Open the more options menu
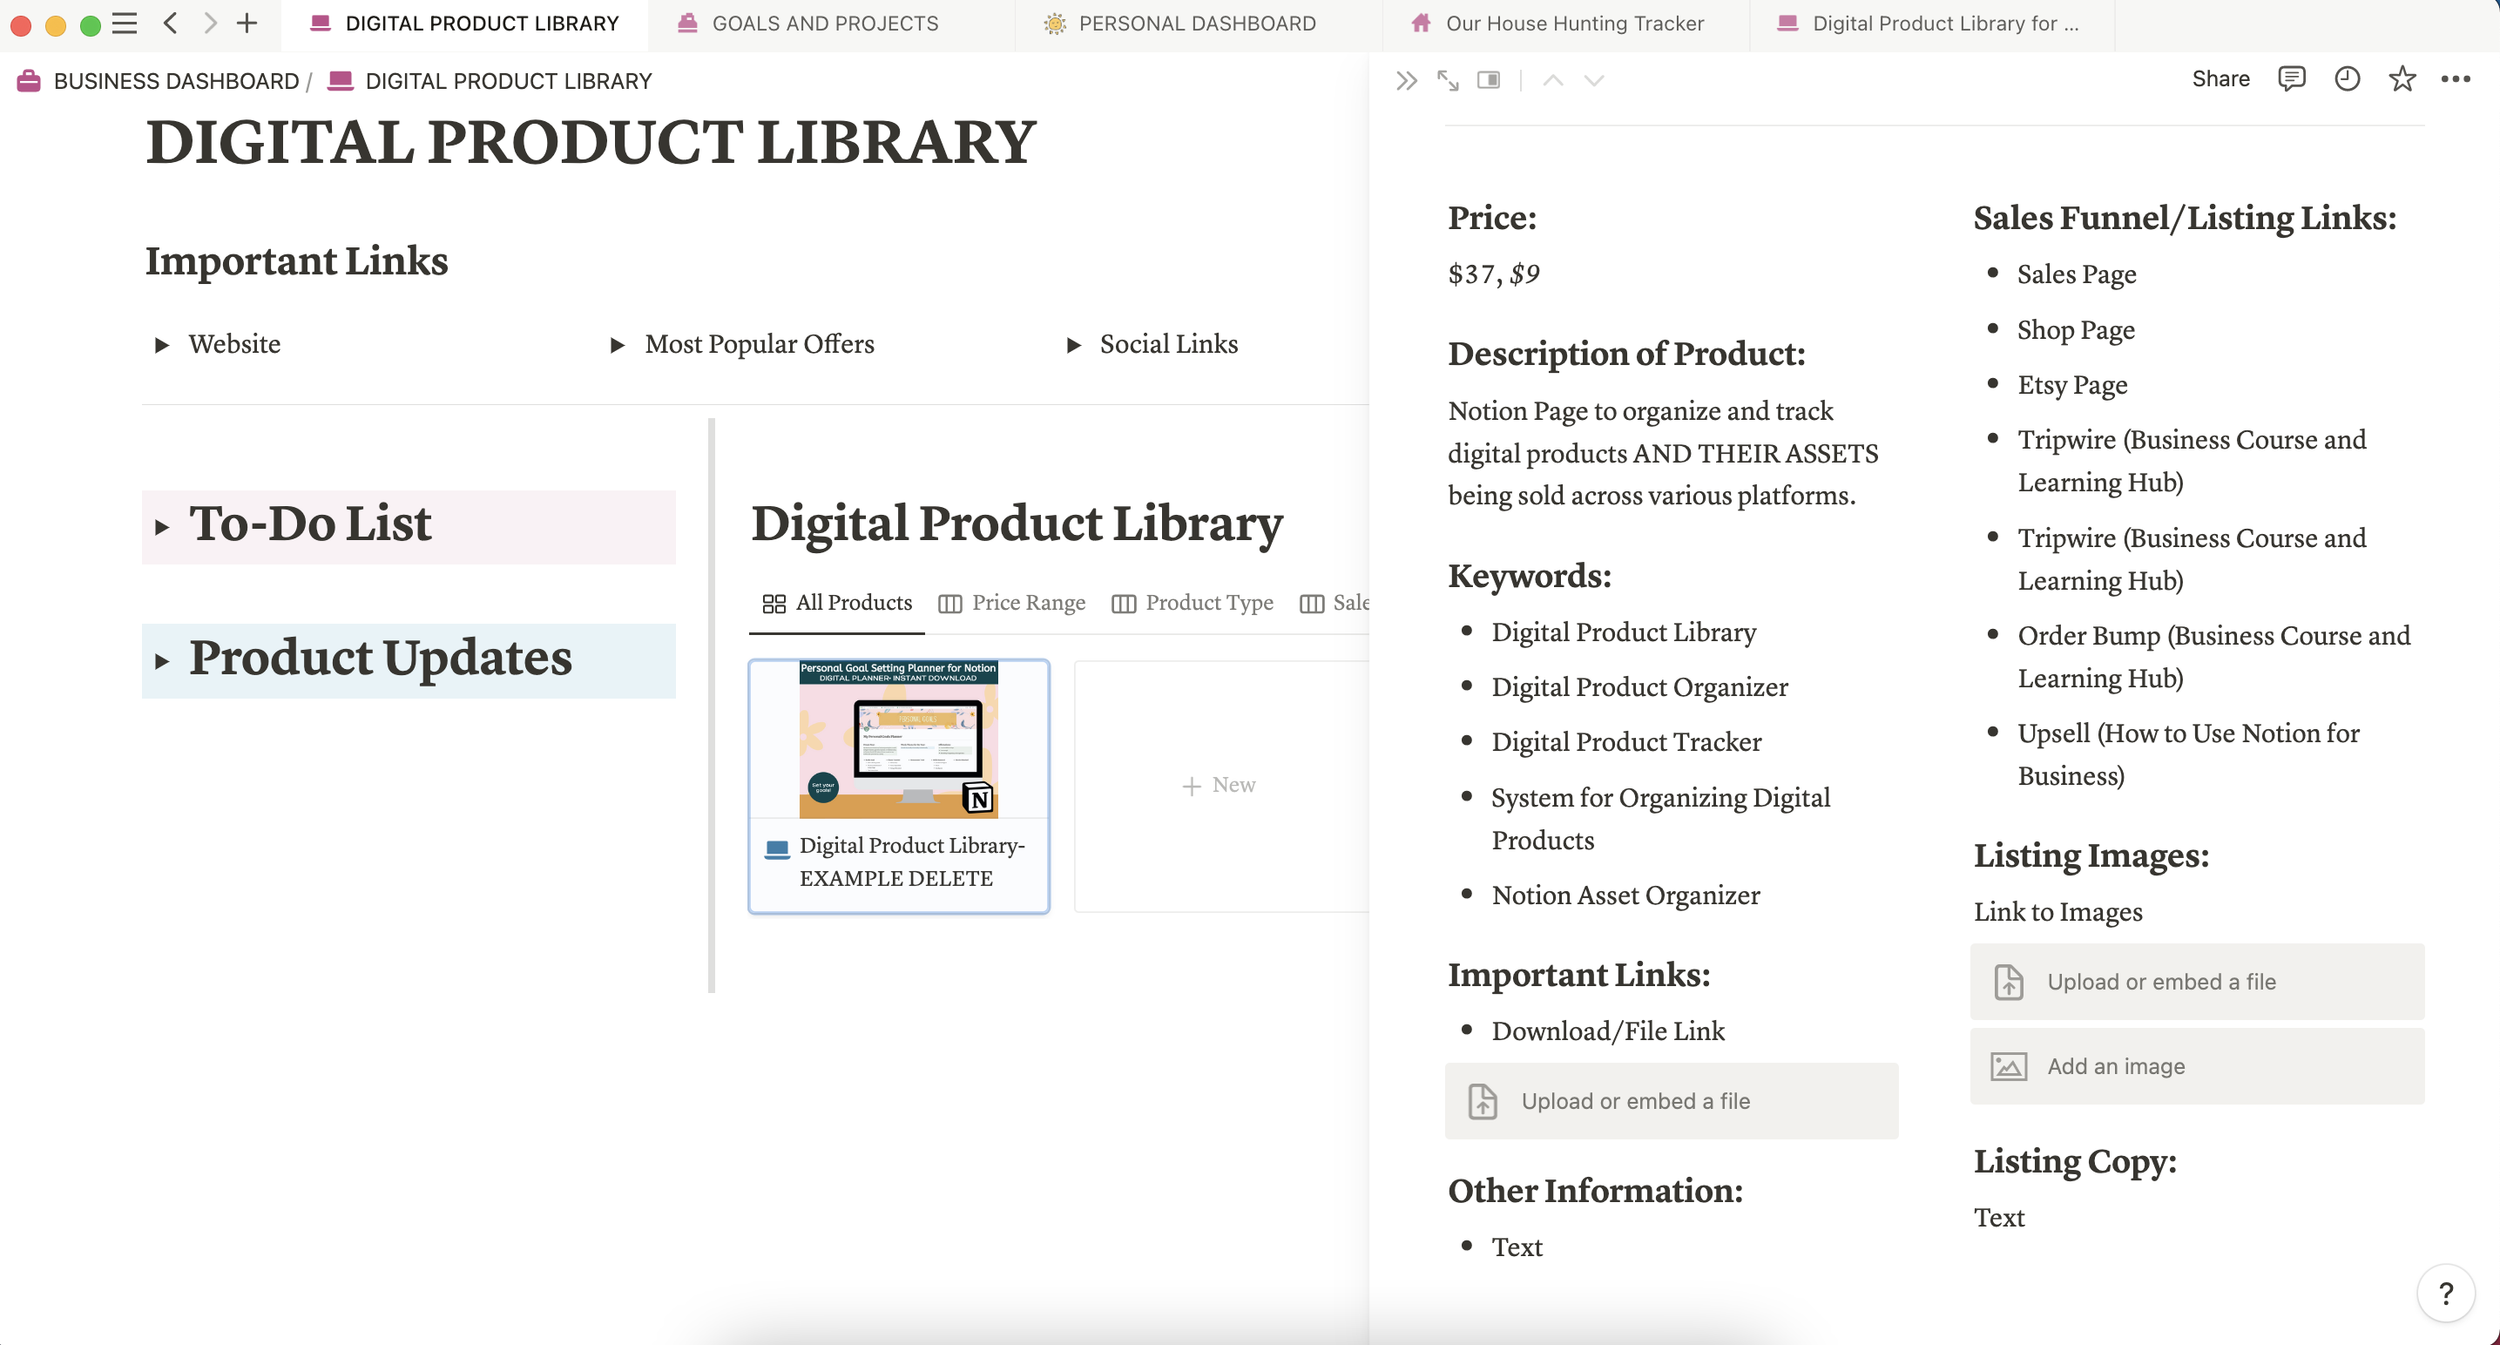This screenshot has width=2500, height=1345. 2457,78
